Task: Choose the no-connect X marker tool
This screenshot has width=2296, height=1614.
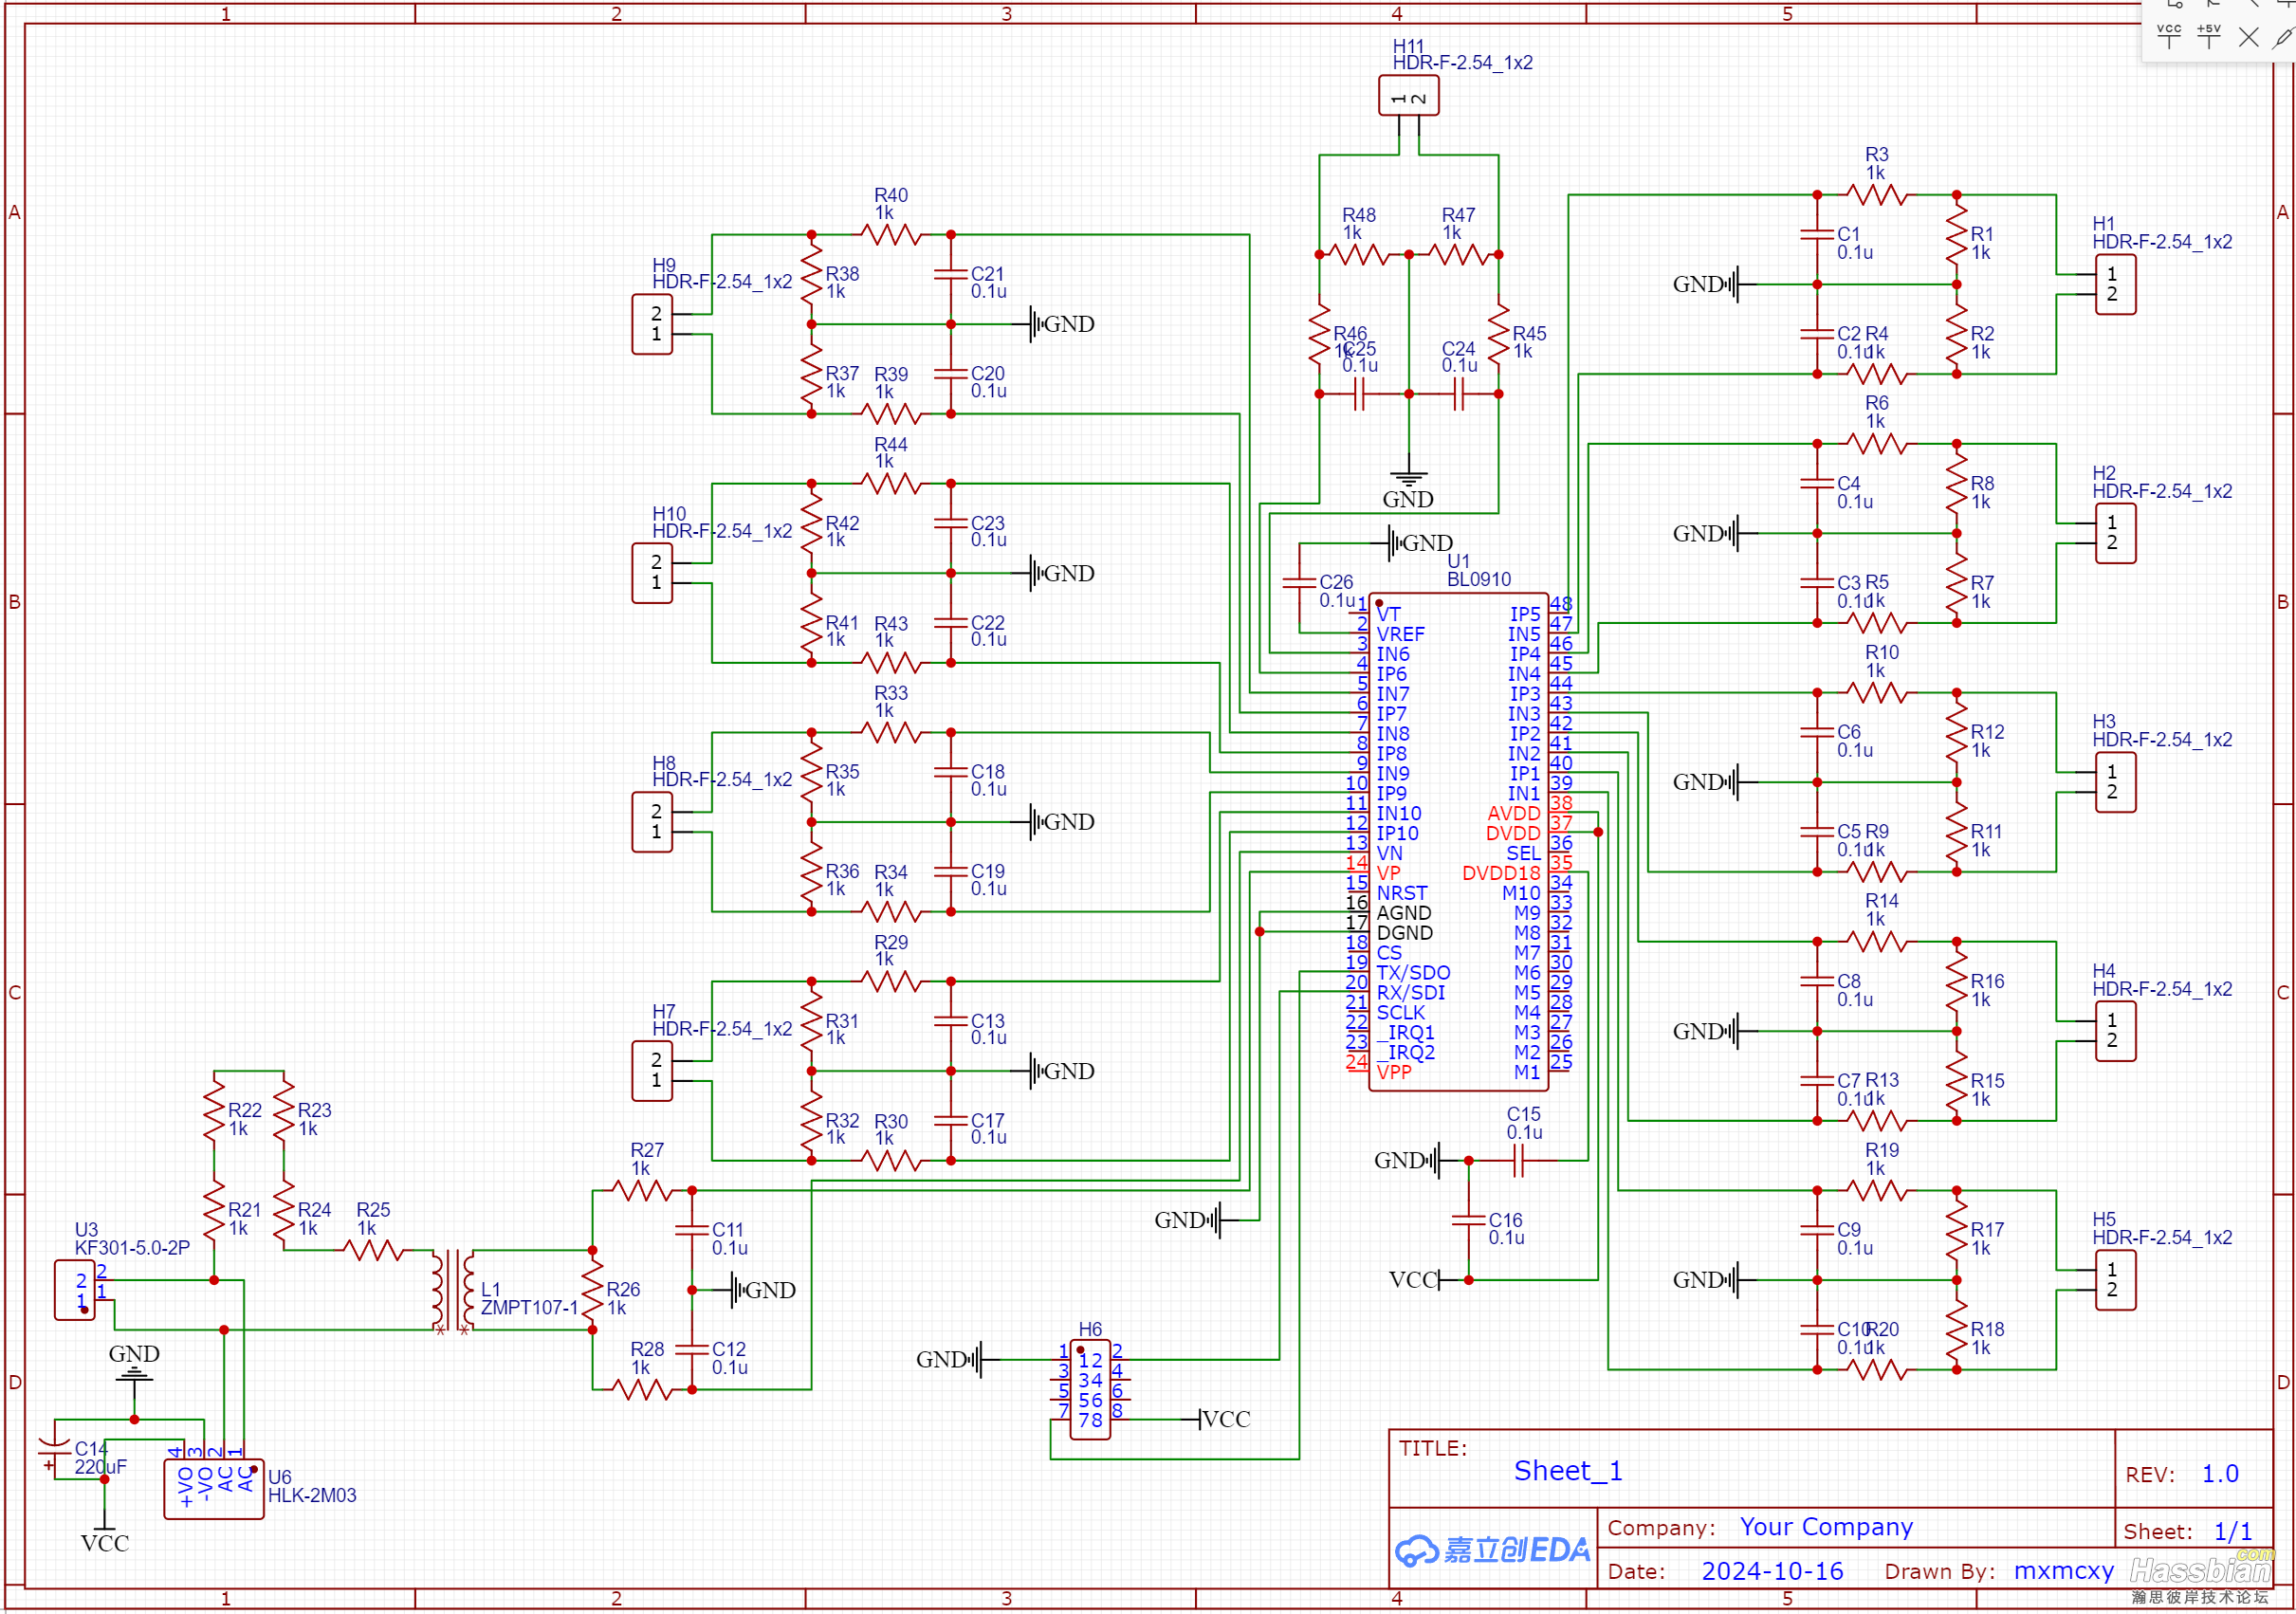Action: click(x=2249, y=37)
